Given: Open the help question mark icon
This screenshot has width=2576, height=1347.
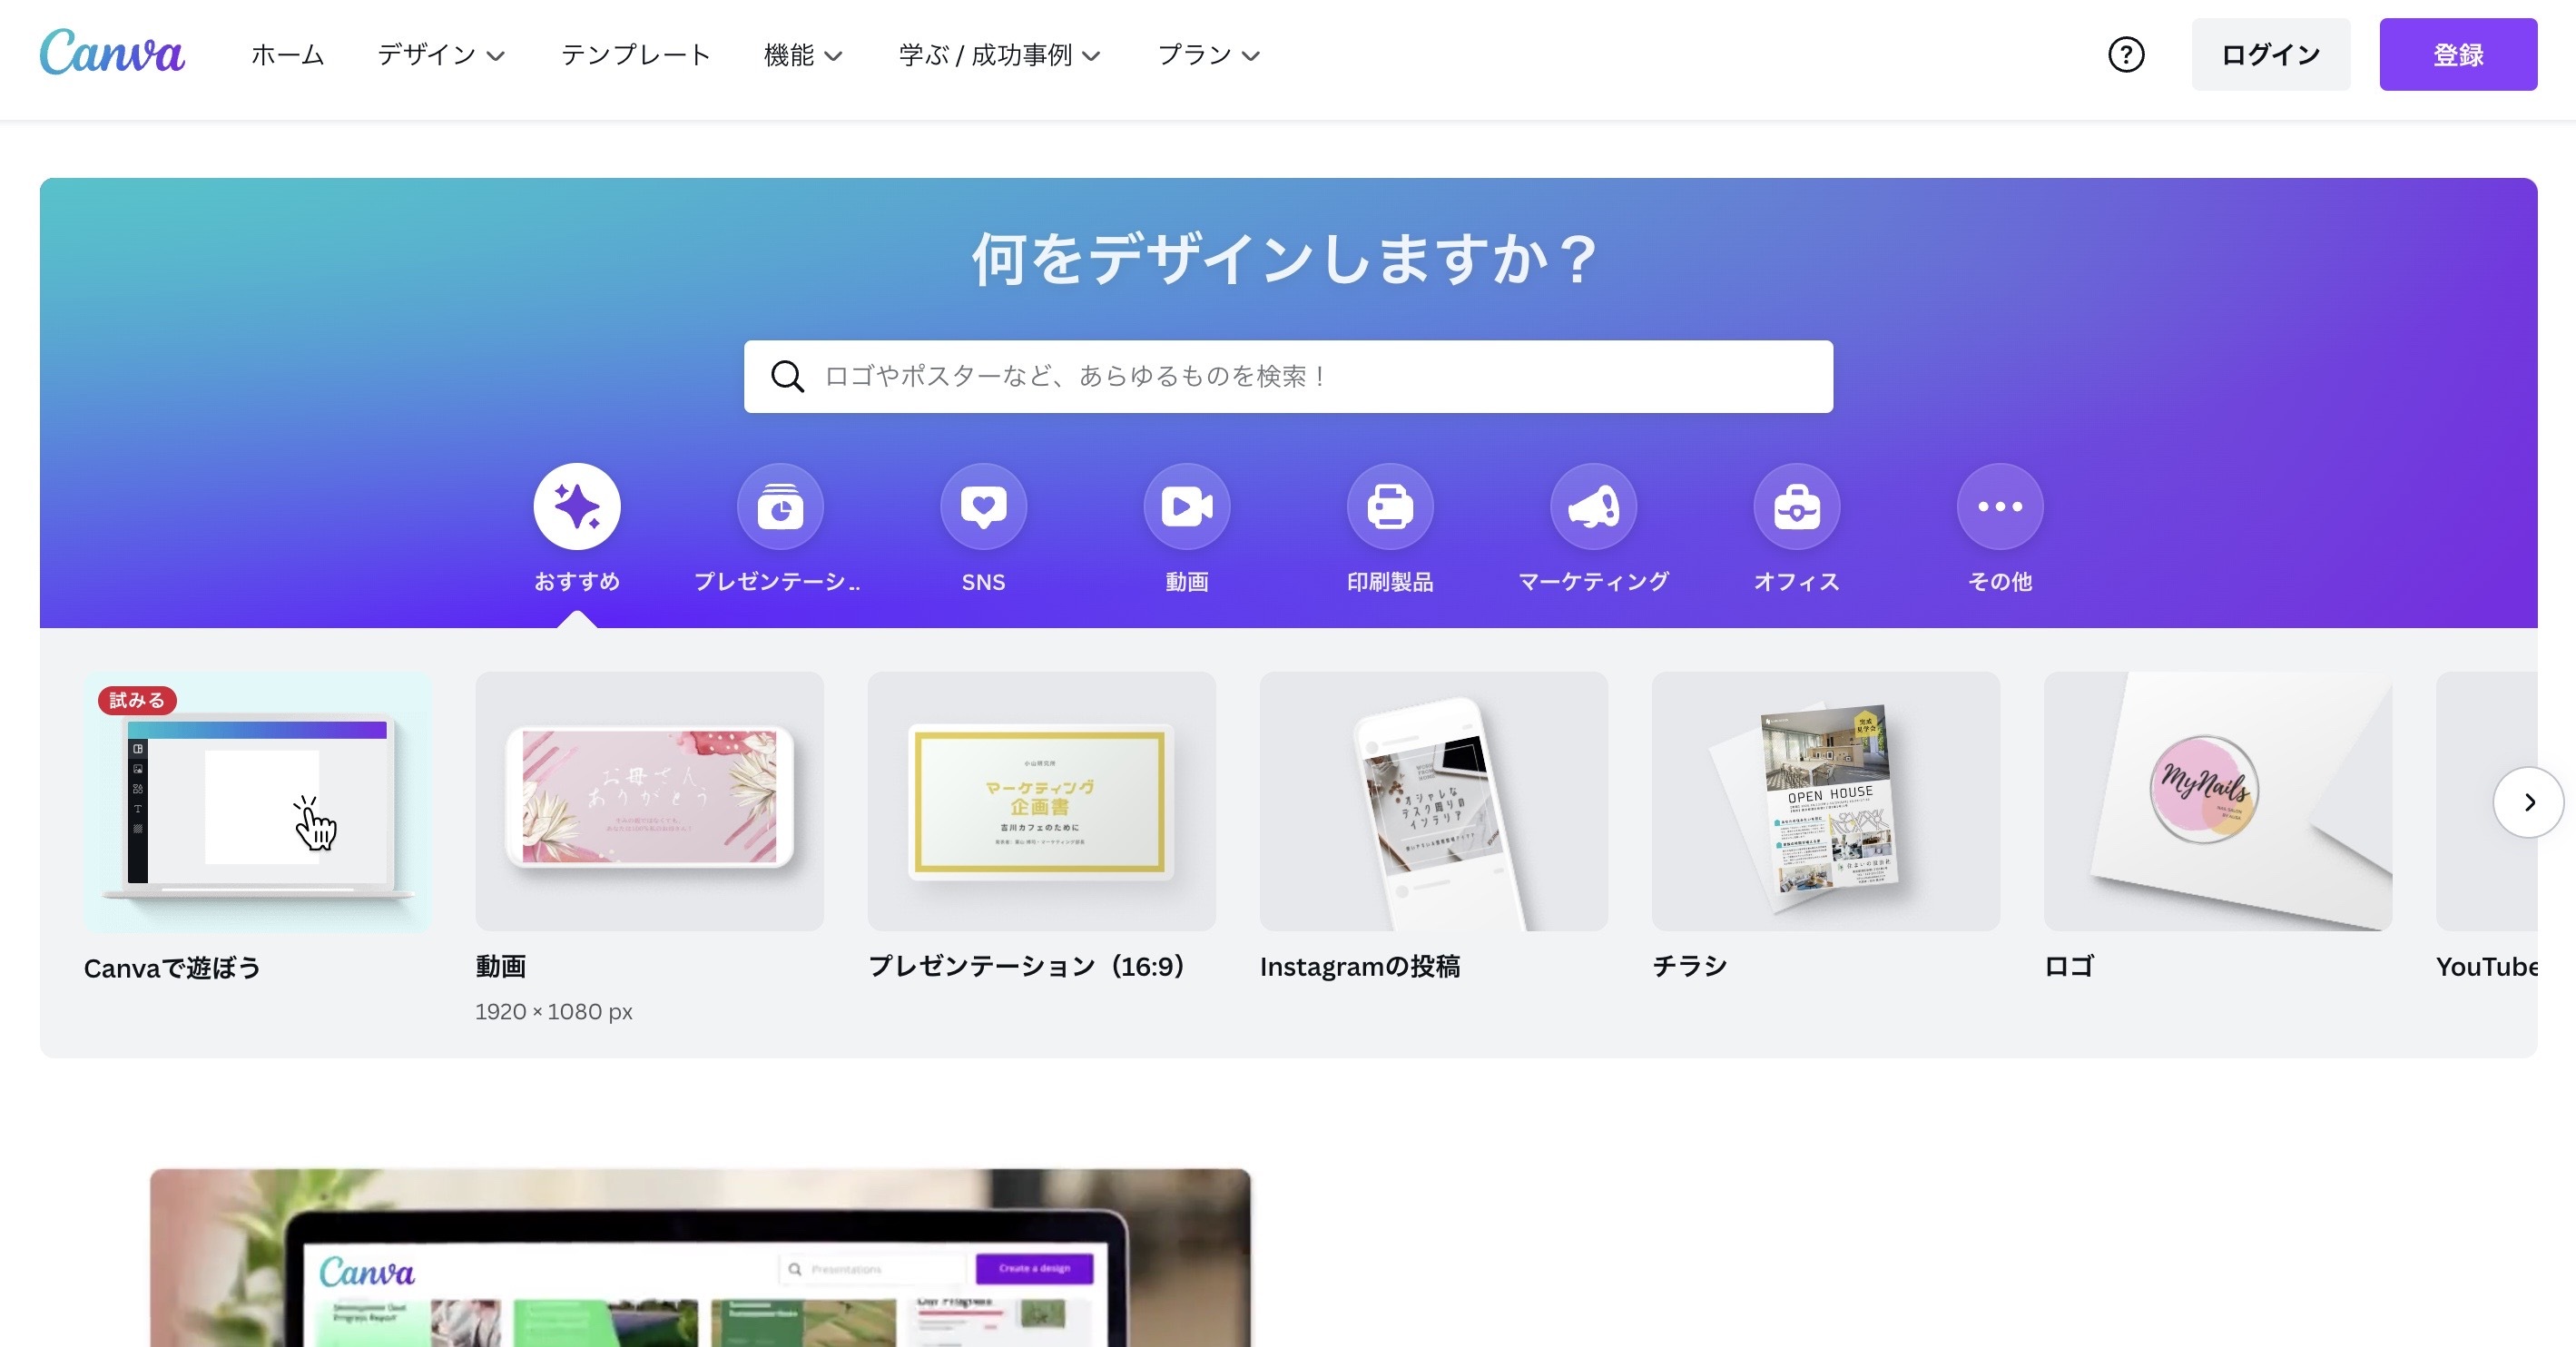Looking at the screenshot, I should point(2126,55).
